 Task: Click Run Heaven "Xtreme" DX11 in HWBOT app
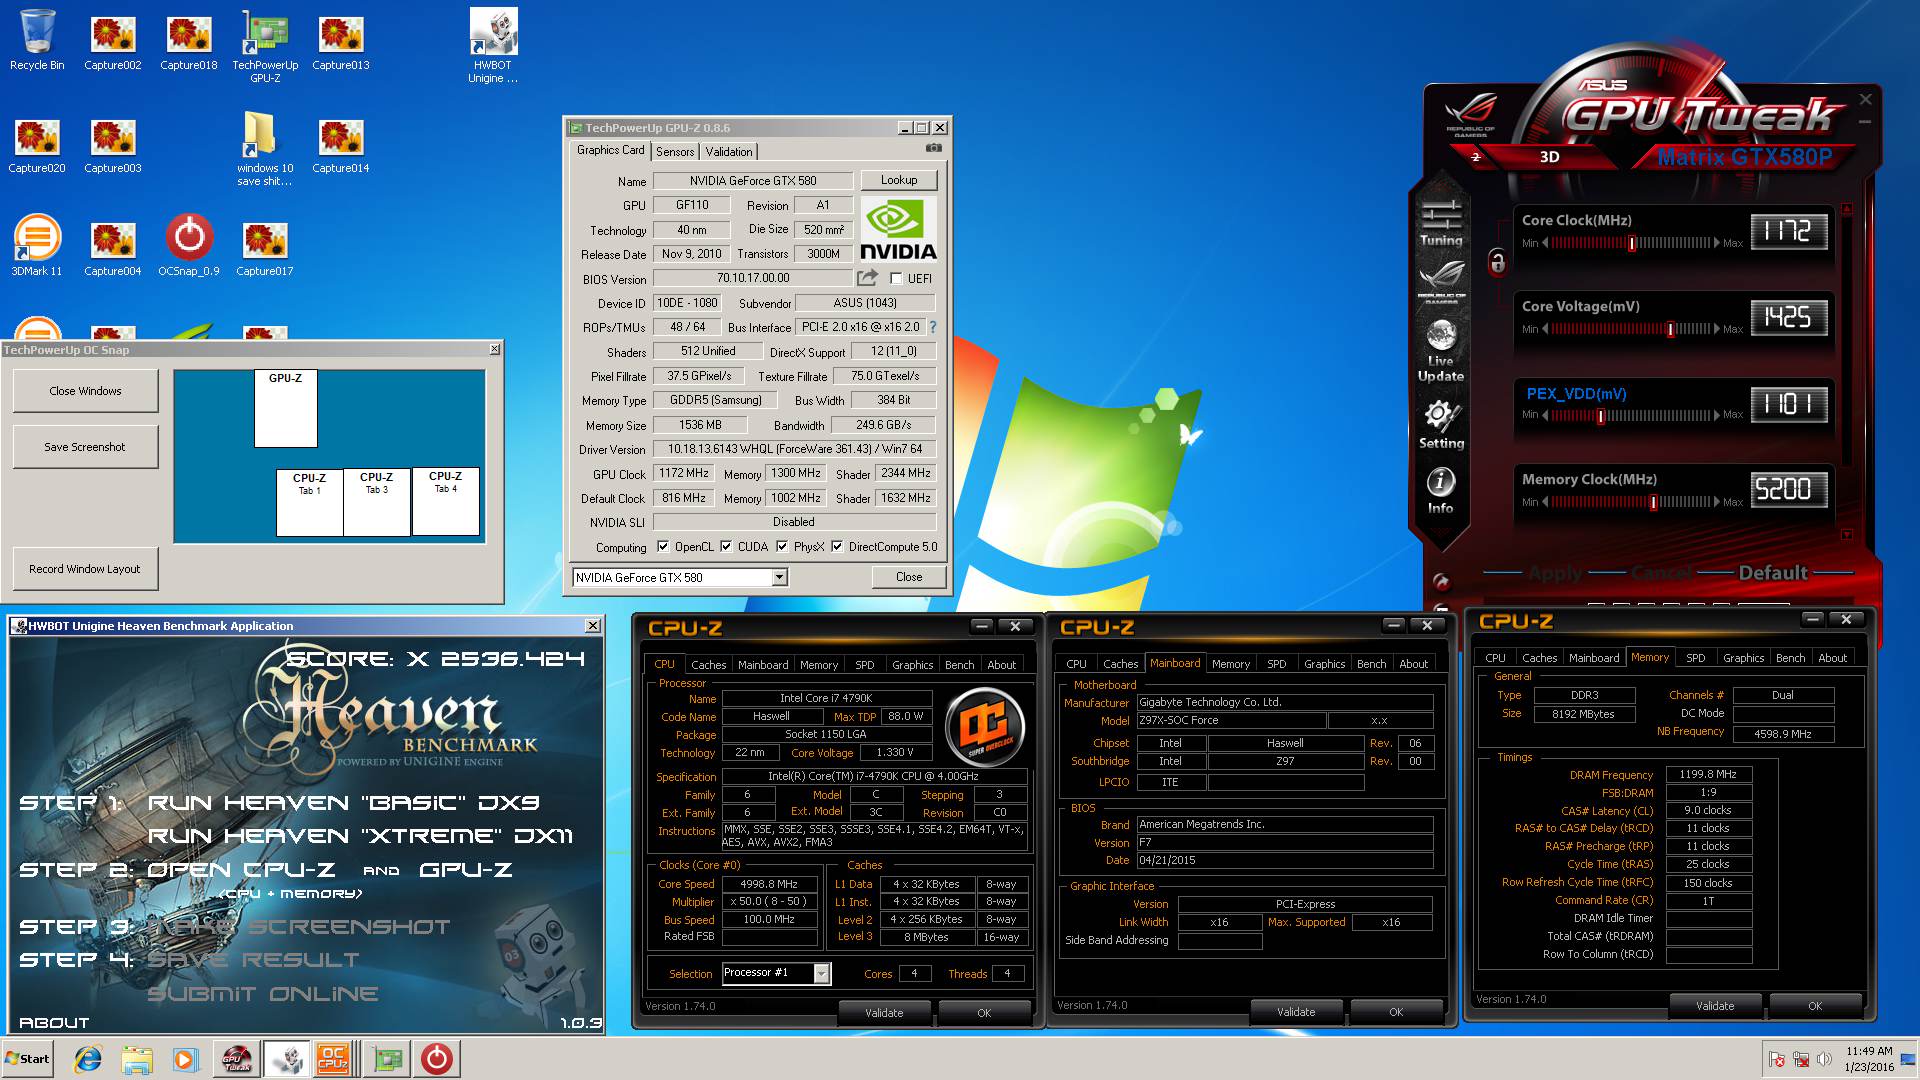[x=360, y=836]
